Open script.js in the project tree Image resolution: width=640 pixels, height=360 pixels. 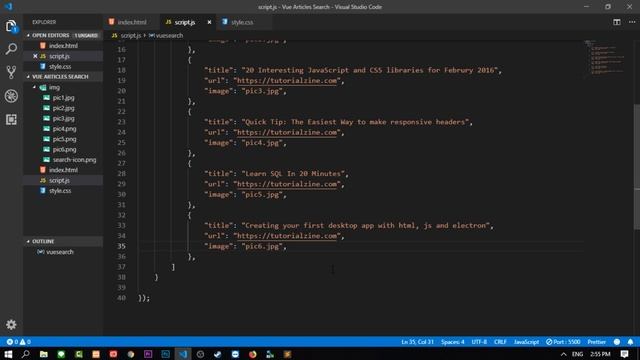pos(59,180)
